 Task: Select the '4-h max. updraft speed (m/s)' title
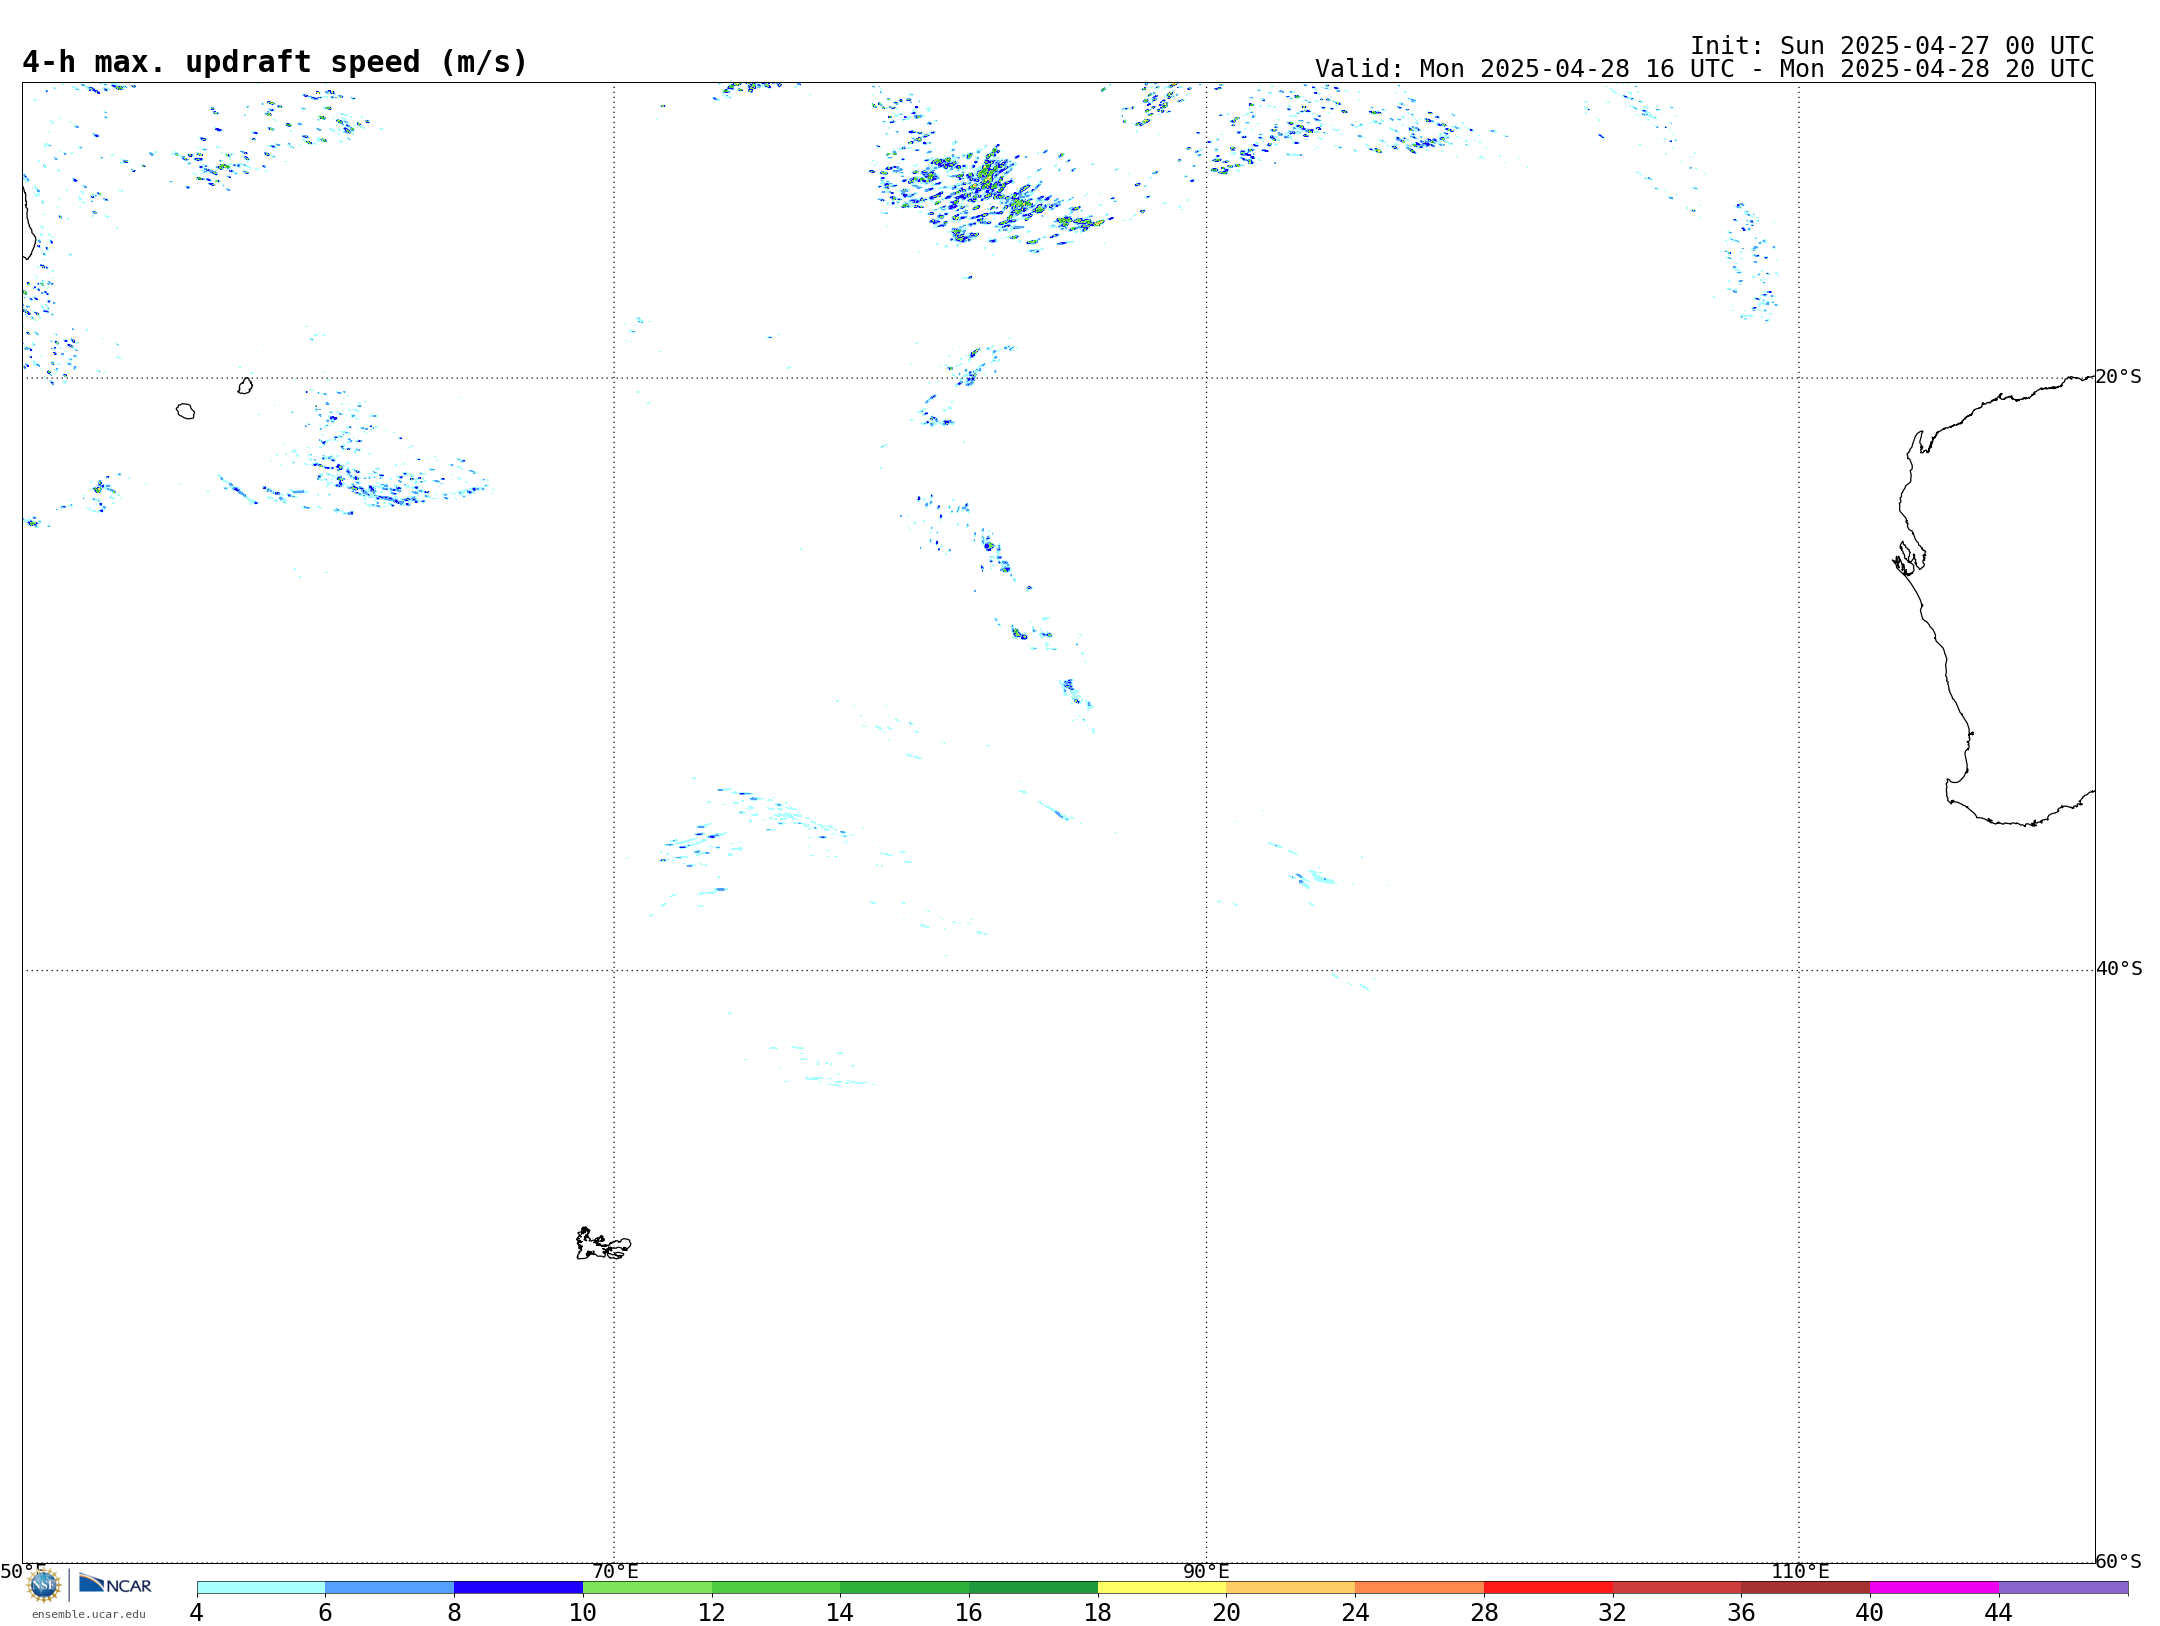point(275,62)
